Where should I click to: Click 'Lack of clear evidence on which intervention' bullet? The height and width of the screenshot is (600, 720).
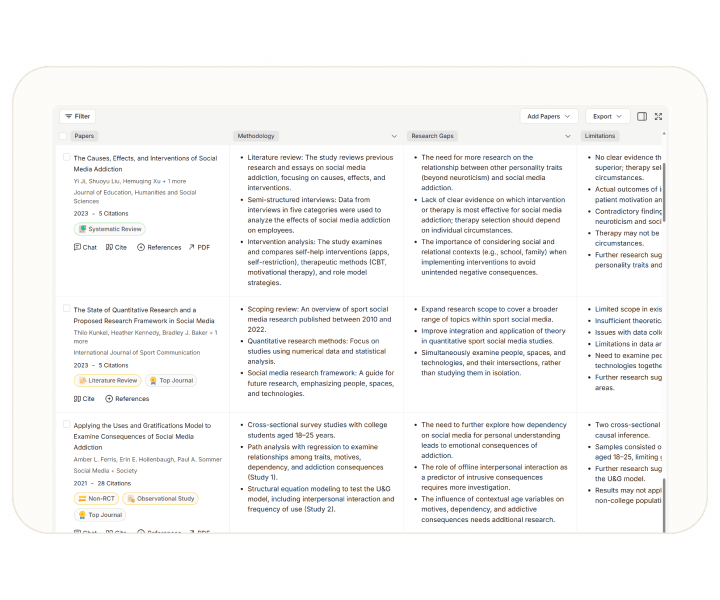493,215
